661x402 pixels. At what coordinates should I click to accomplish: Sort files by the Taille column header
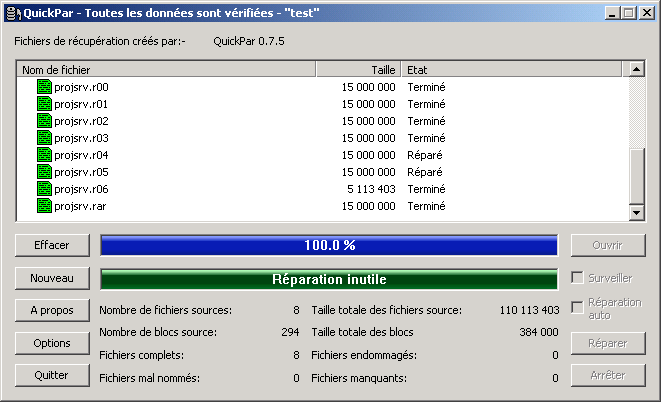tap(358, 70)
